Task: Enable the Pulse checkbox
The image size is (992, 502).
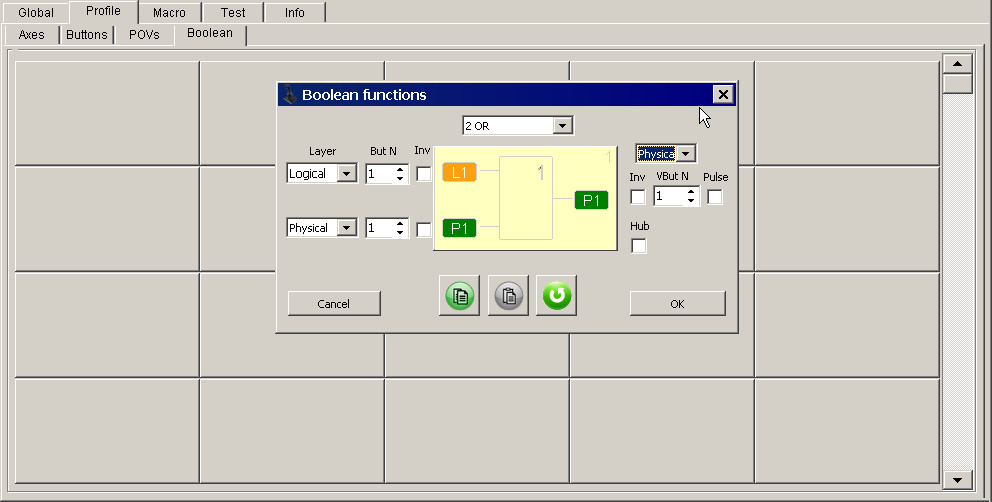Action: (715, 197)
